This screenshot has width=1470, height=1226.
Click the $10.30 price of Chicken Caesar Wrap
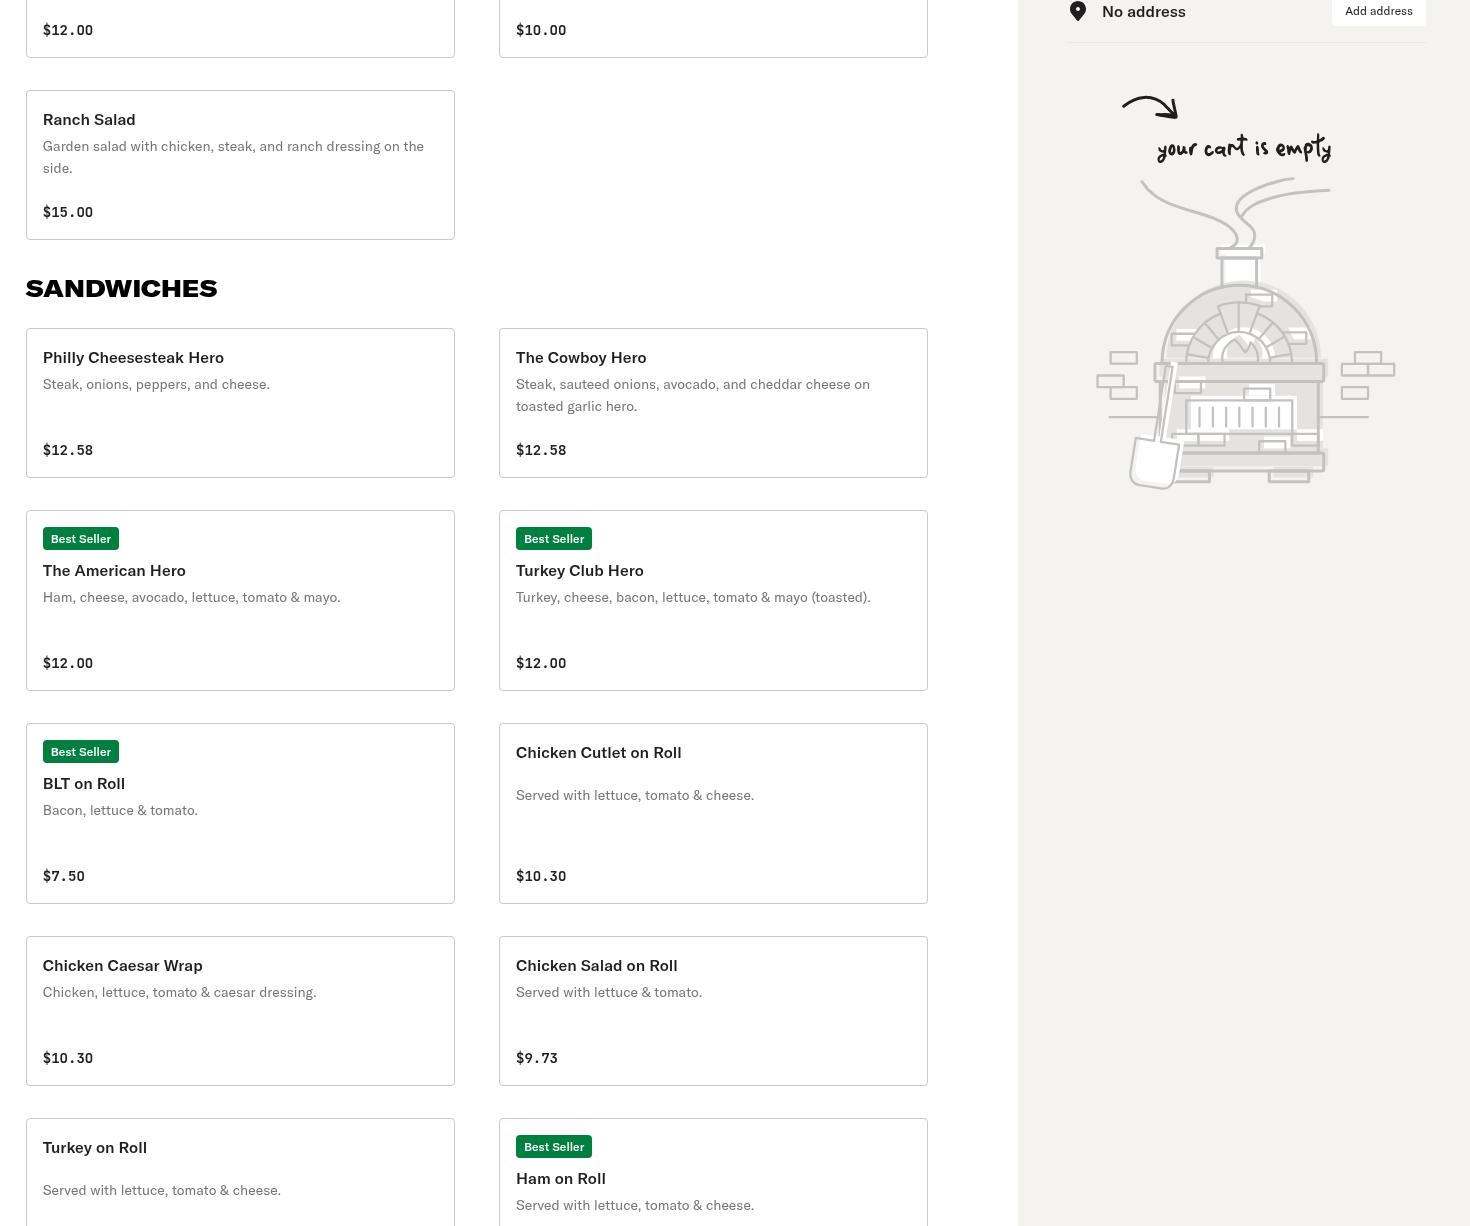[x=68, y=1058]
